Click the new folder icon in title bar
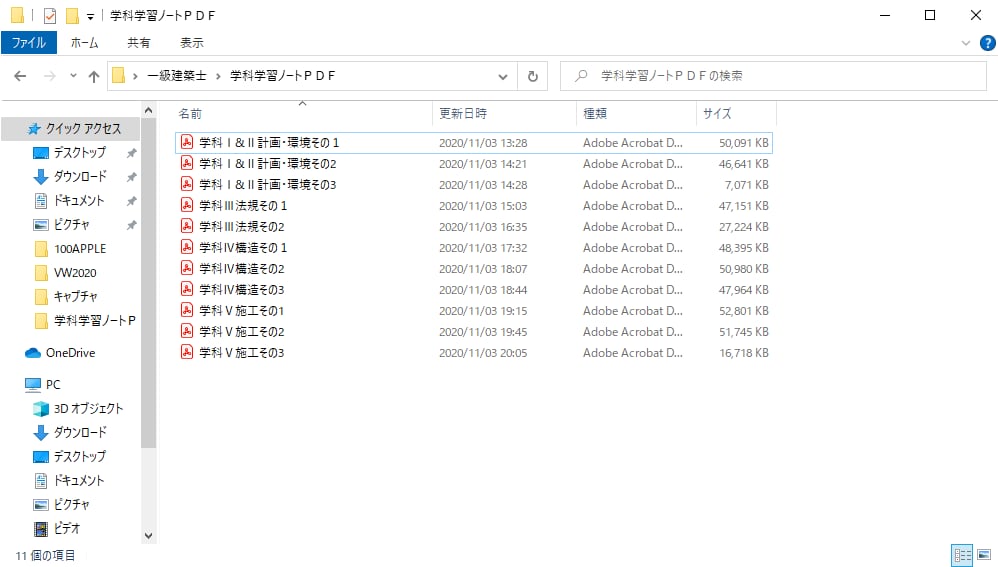 [x=73, y=15]
